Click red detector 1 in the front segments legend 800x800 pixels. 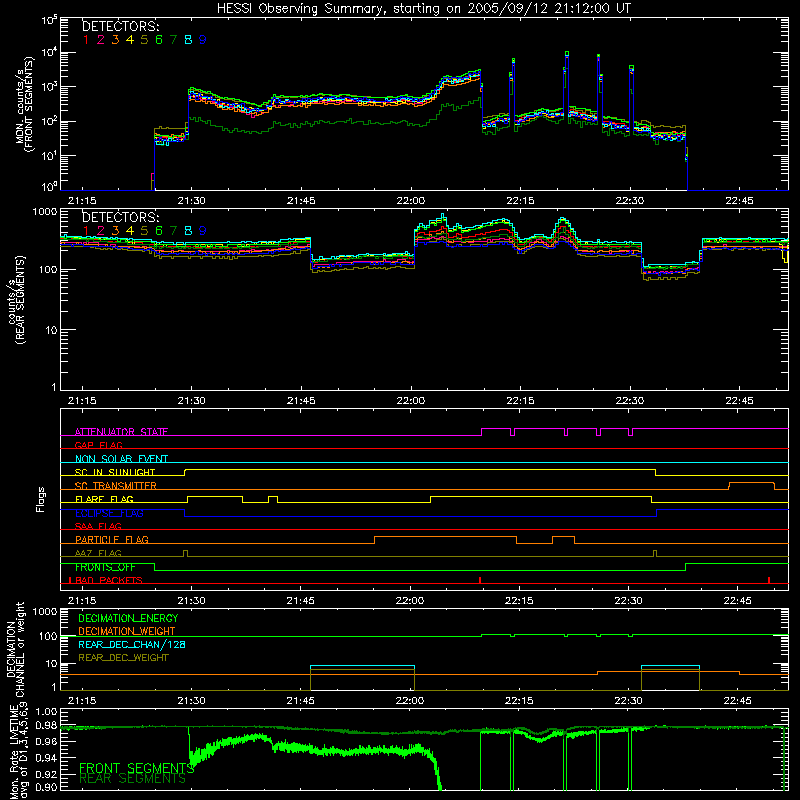(x=86, y=40)
